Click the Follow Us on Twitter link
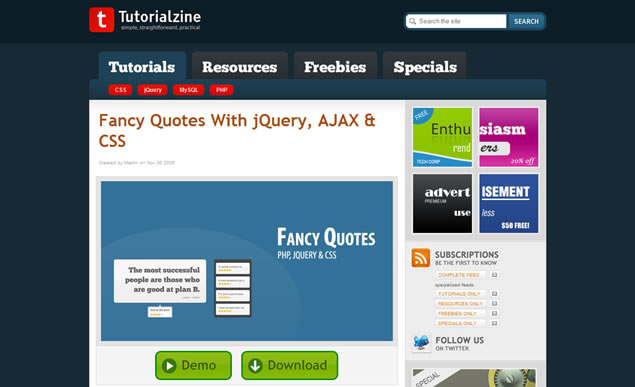The image size is (635, 387). pos(460,343)
